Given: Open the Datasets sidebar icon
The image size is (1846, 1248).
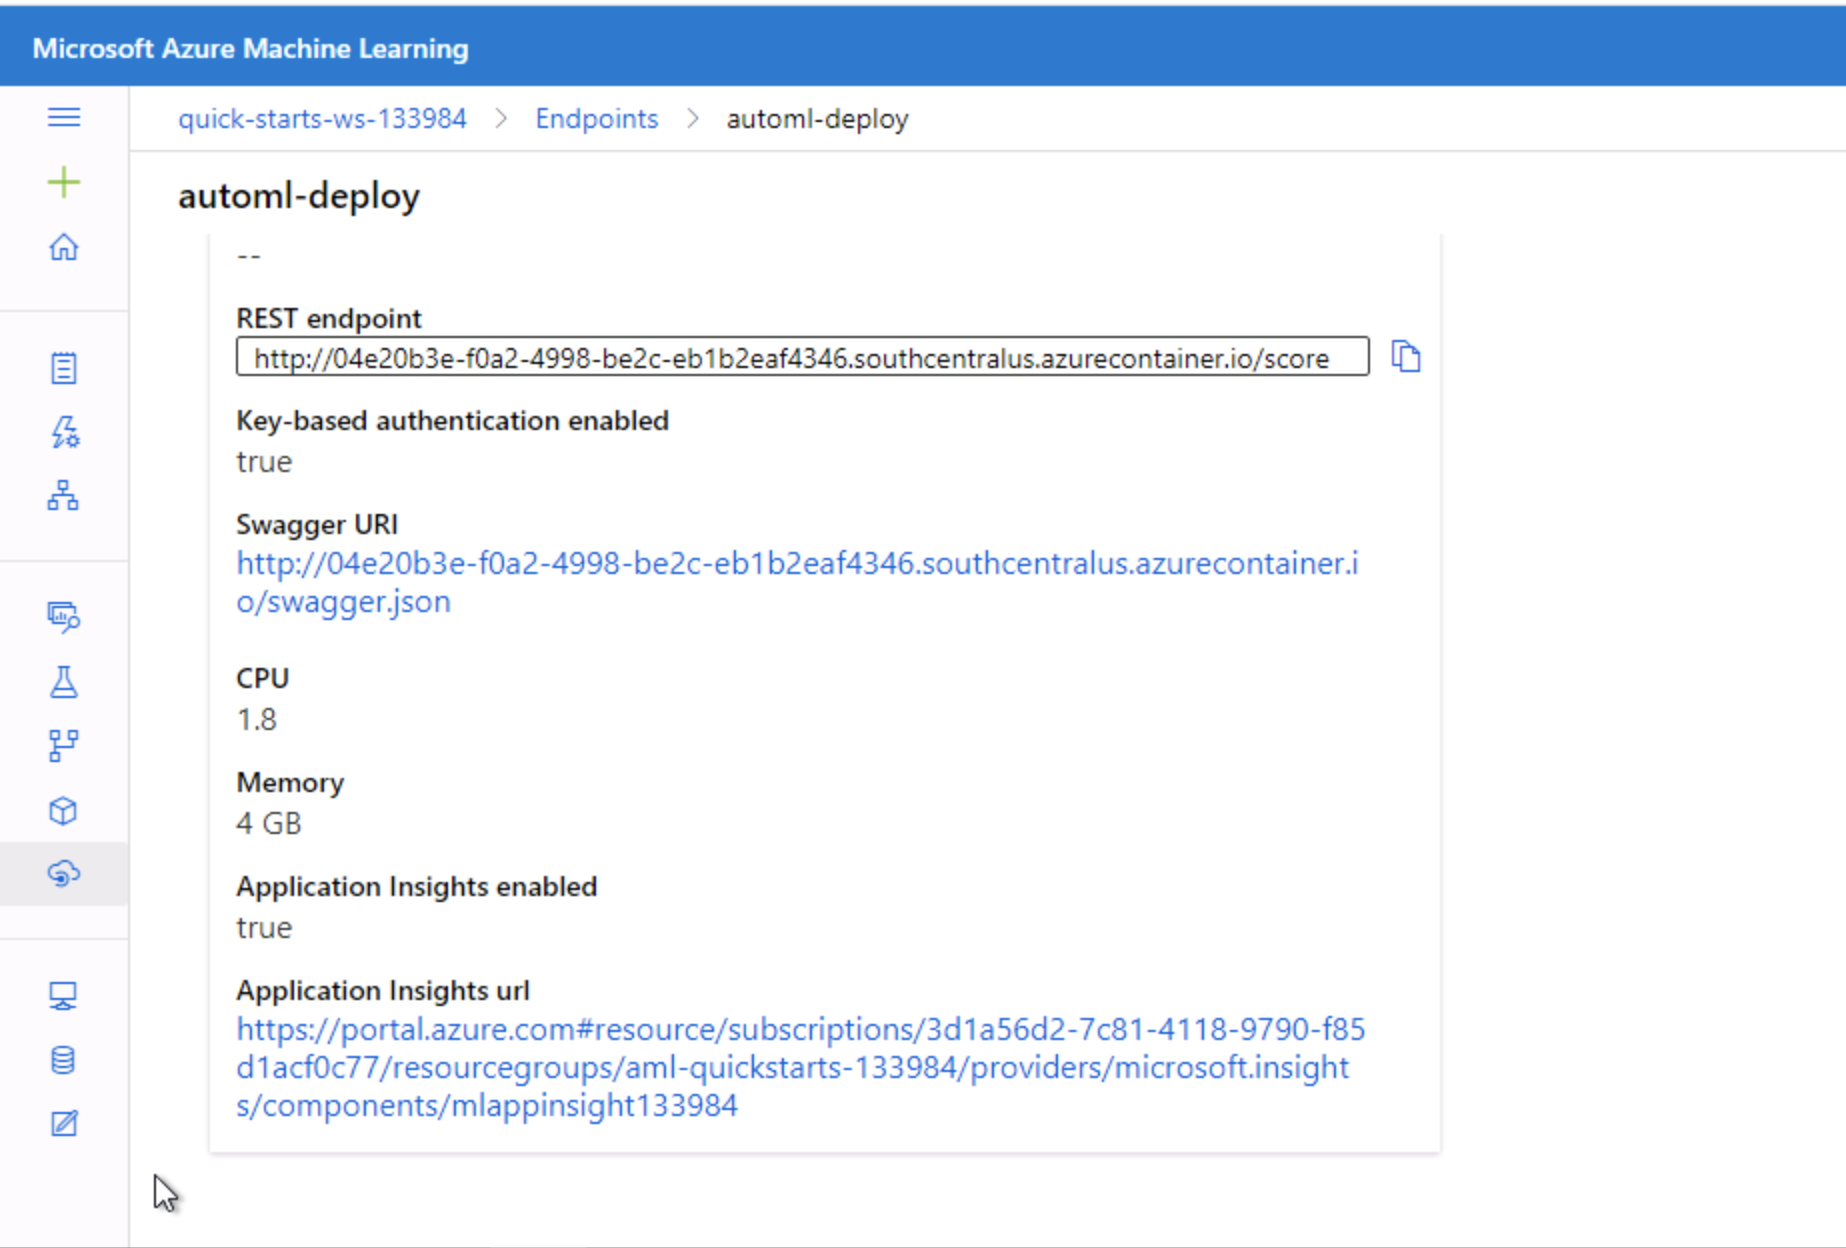Looking at the screenshot, I should [64, 617].
